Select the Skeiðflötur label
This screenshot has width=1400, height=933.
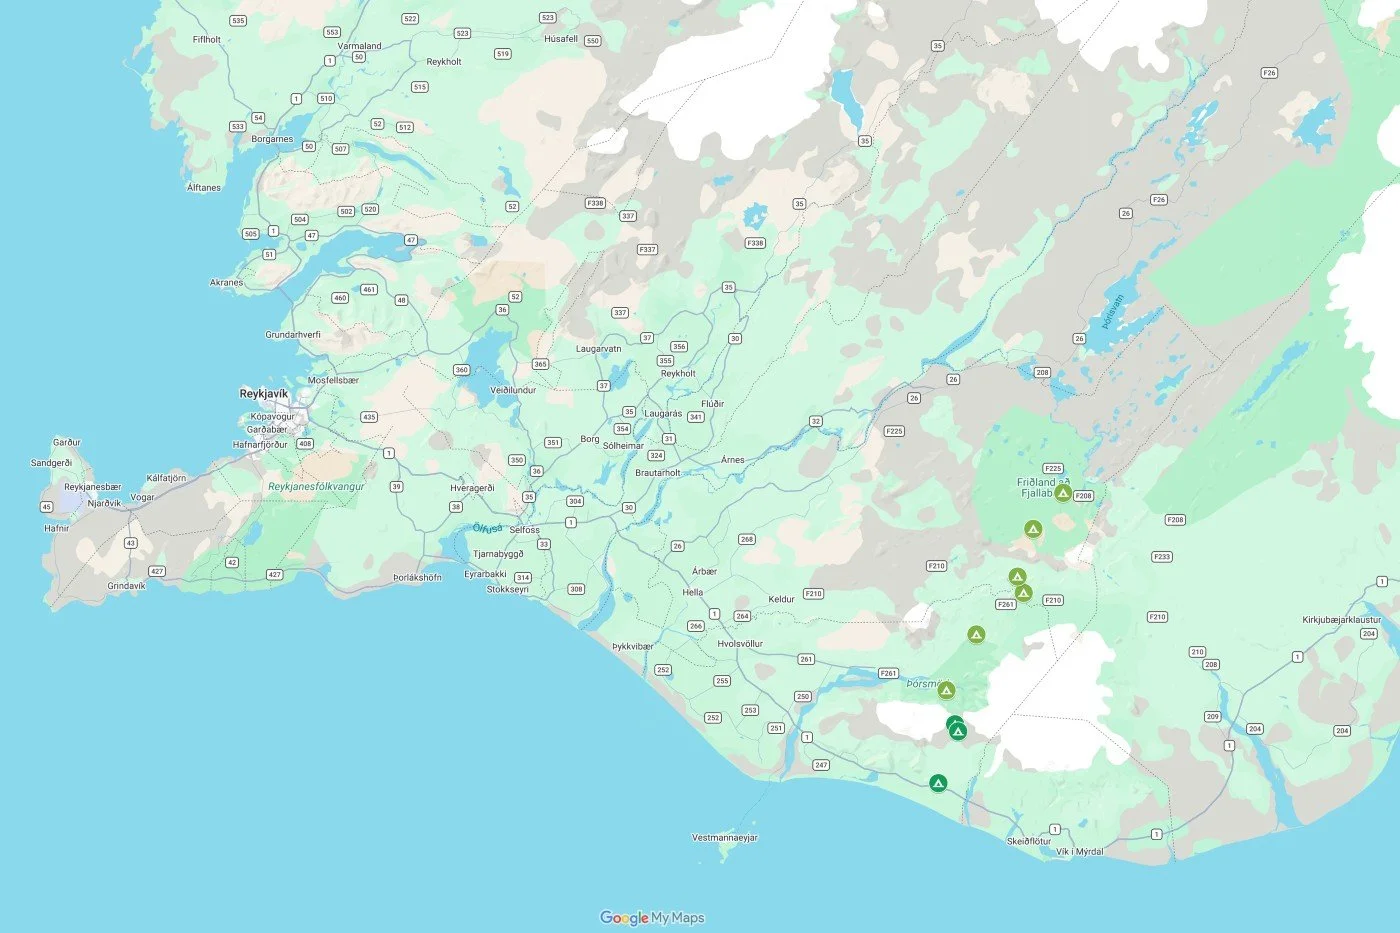[1029, 841]
